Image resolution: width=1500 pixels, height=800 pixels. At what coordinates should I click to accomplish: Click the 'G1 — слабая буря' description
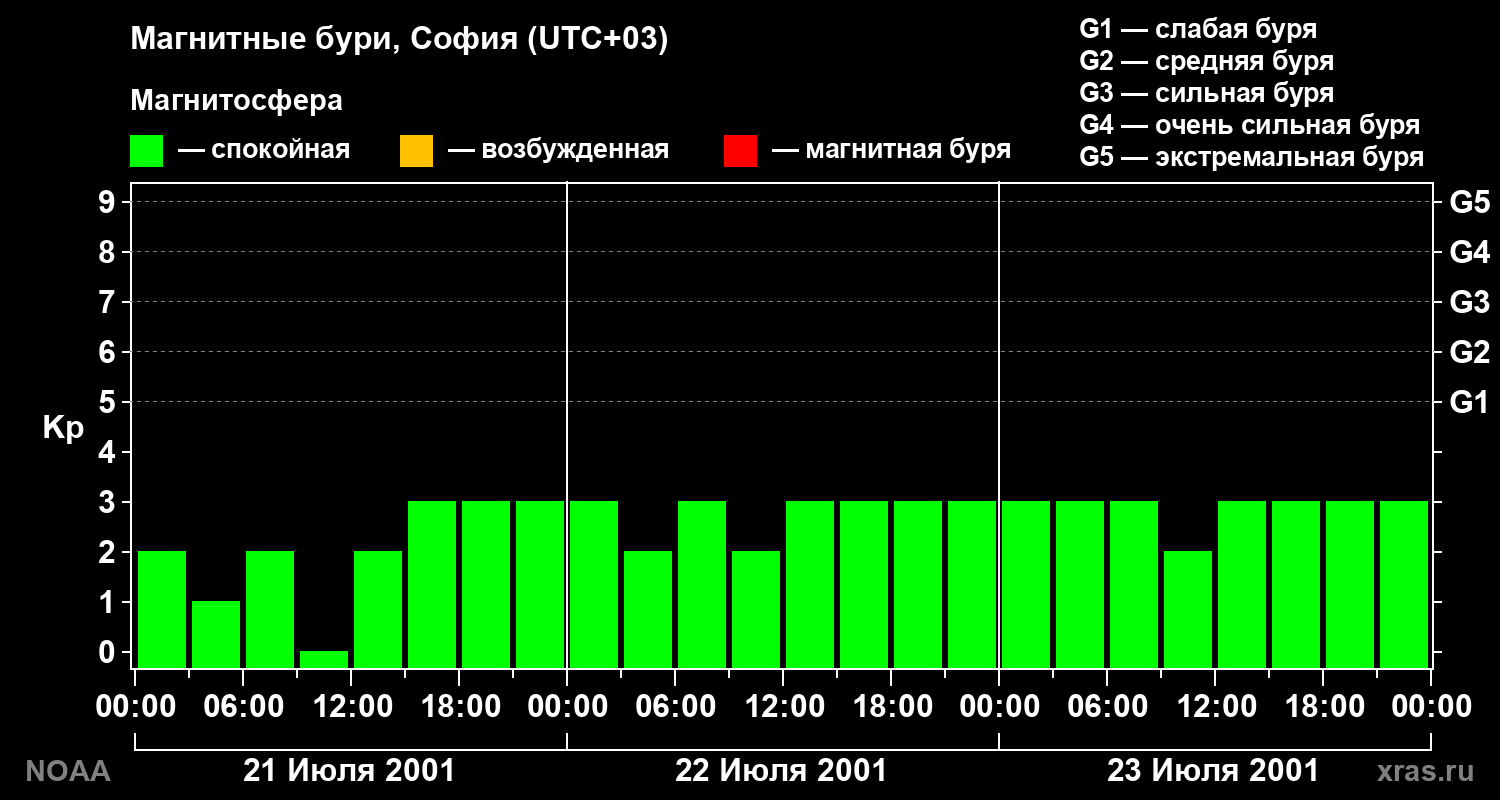tap(1198, 29)
